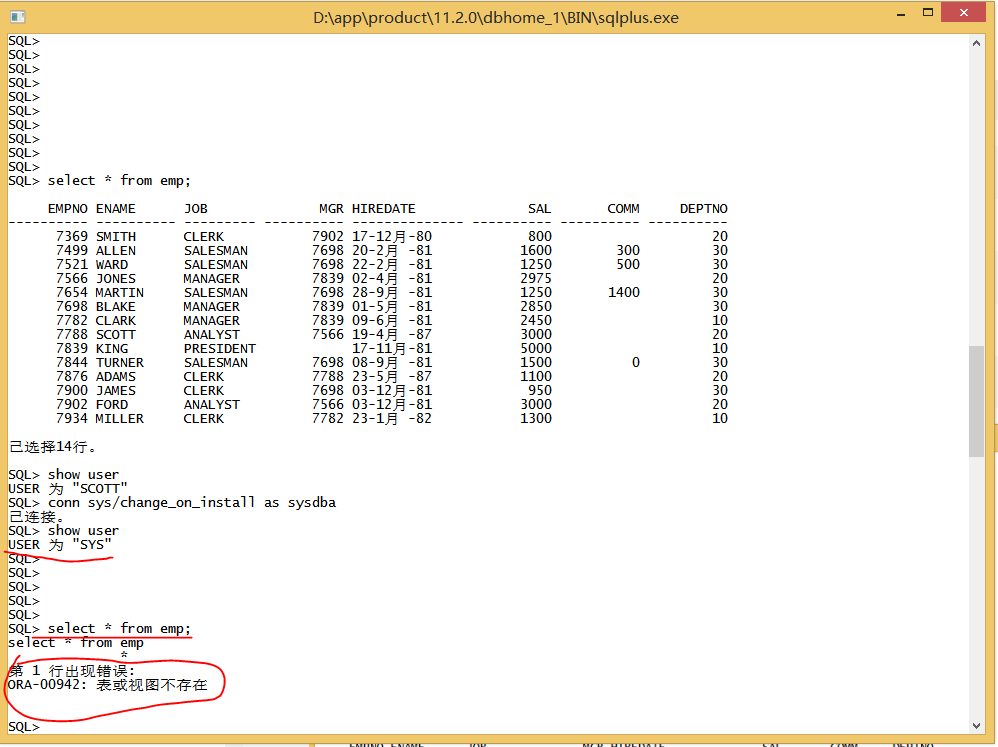Viewport: 998px width, 747px height.
Task: Click the MGR column header
Action: point(332,209)
